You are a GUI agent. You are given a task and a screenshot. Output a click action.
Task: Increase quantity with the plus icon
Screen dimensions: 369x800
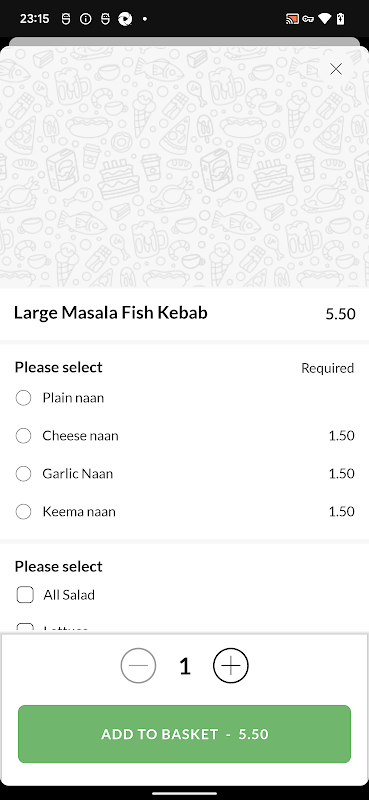[231, 666]
